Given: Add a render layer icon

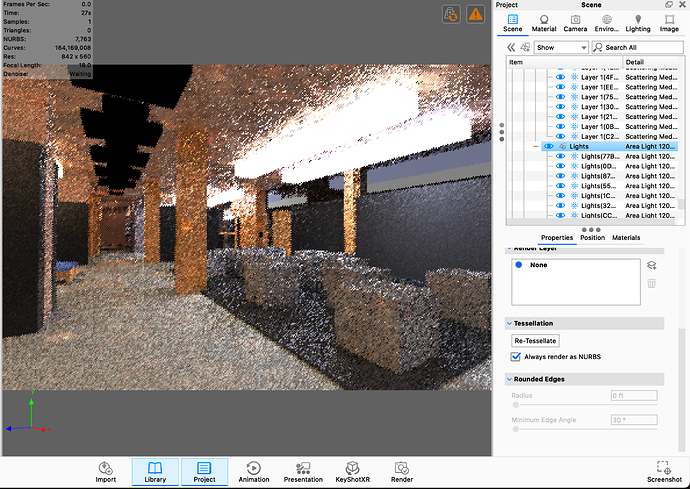Looking at the screenshot, I should 652,265.
